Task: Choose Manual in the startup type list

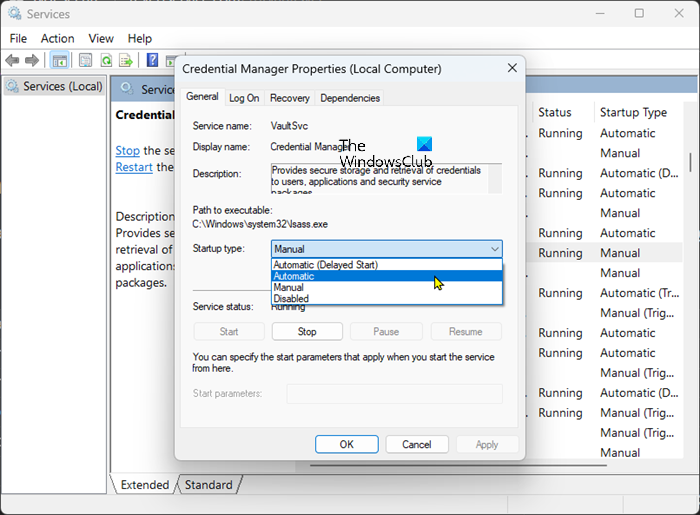Action: point(387,287)
